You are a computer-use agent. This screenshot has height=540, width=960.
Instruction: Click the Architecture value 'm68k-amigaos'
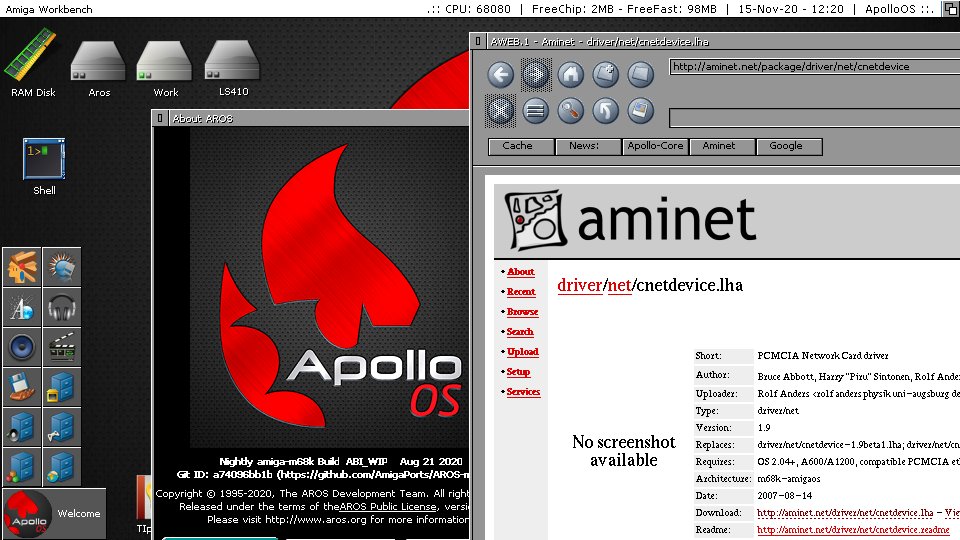(789, 479)
